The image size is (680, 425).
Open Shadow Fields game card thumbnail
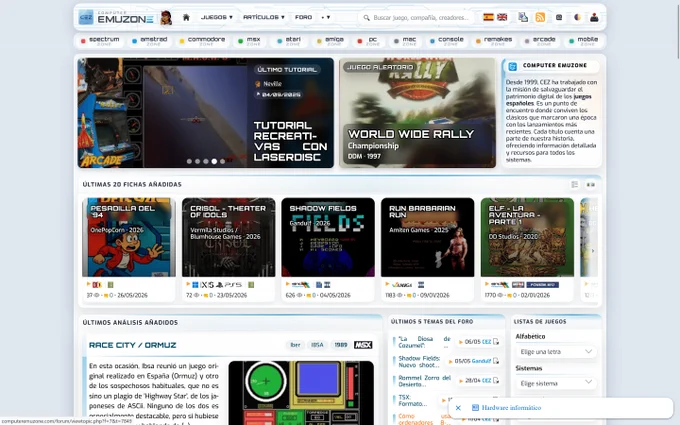click(x=328, y=238)
